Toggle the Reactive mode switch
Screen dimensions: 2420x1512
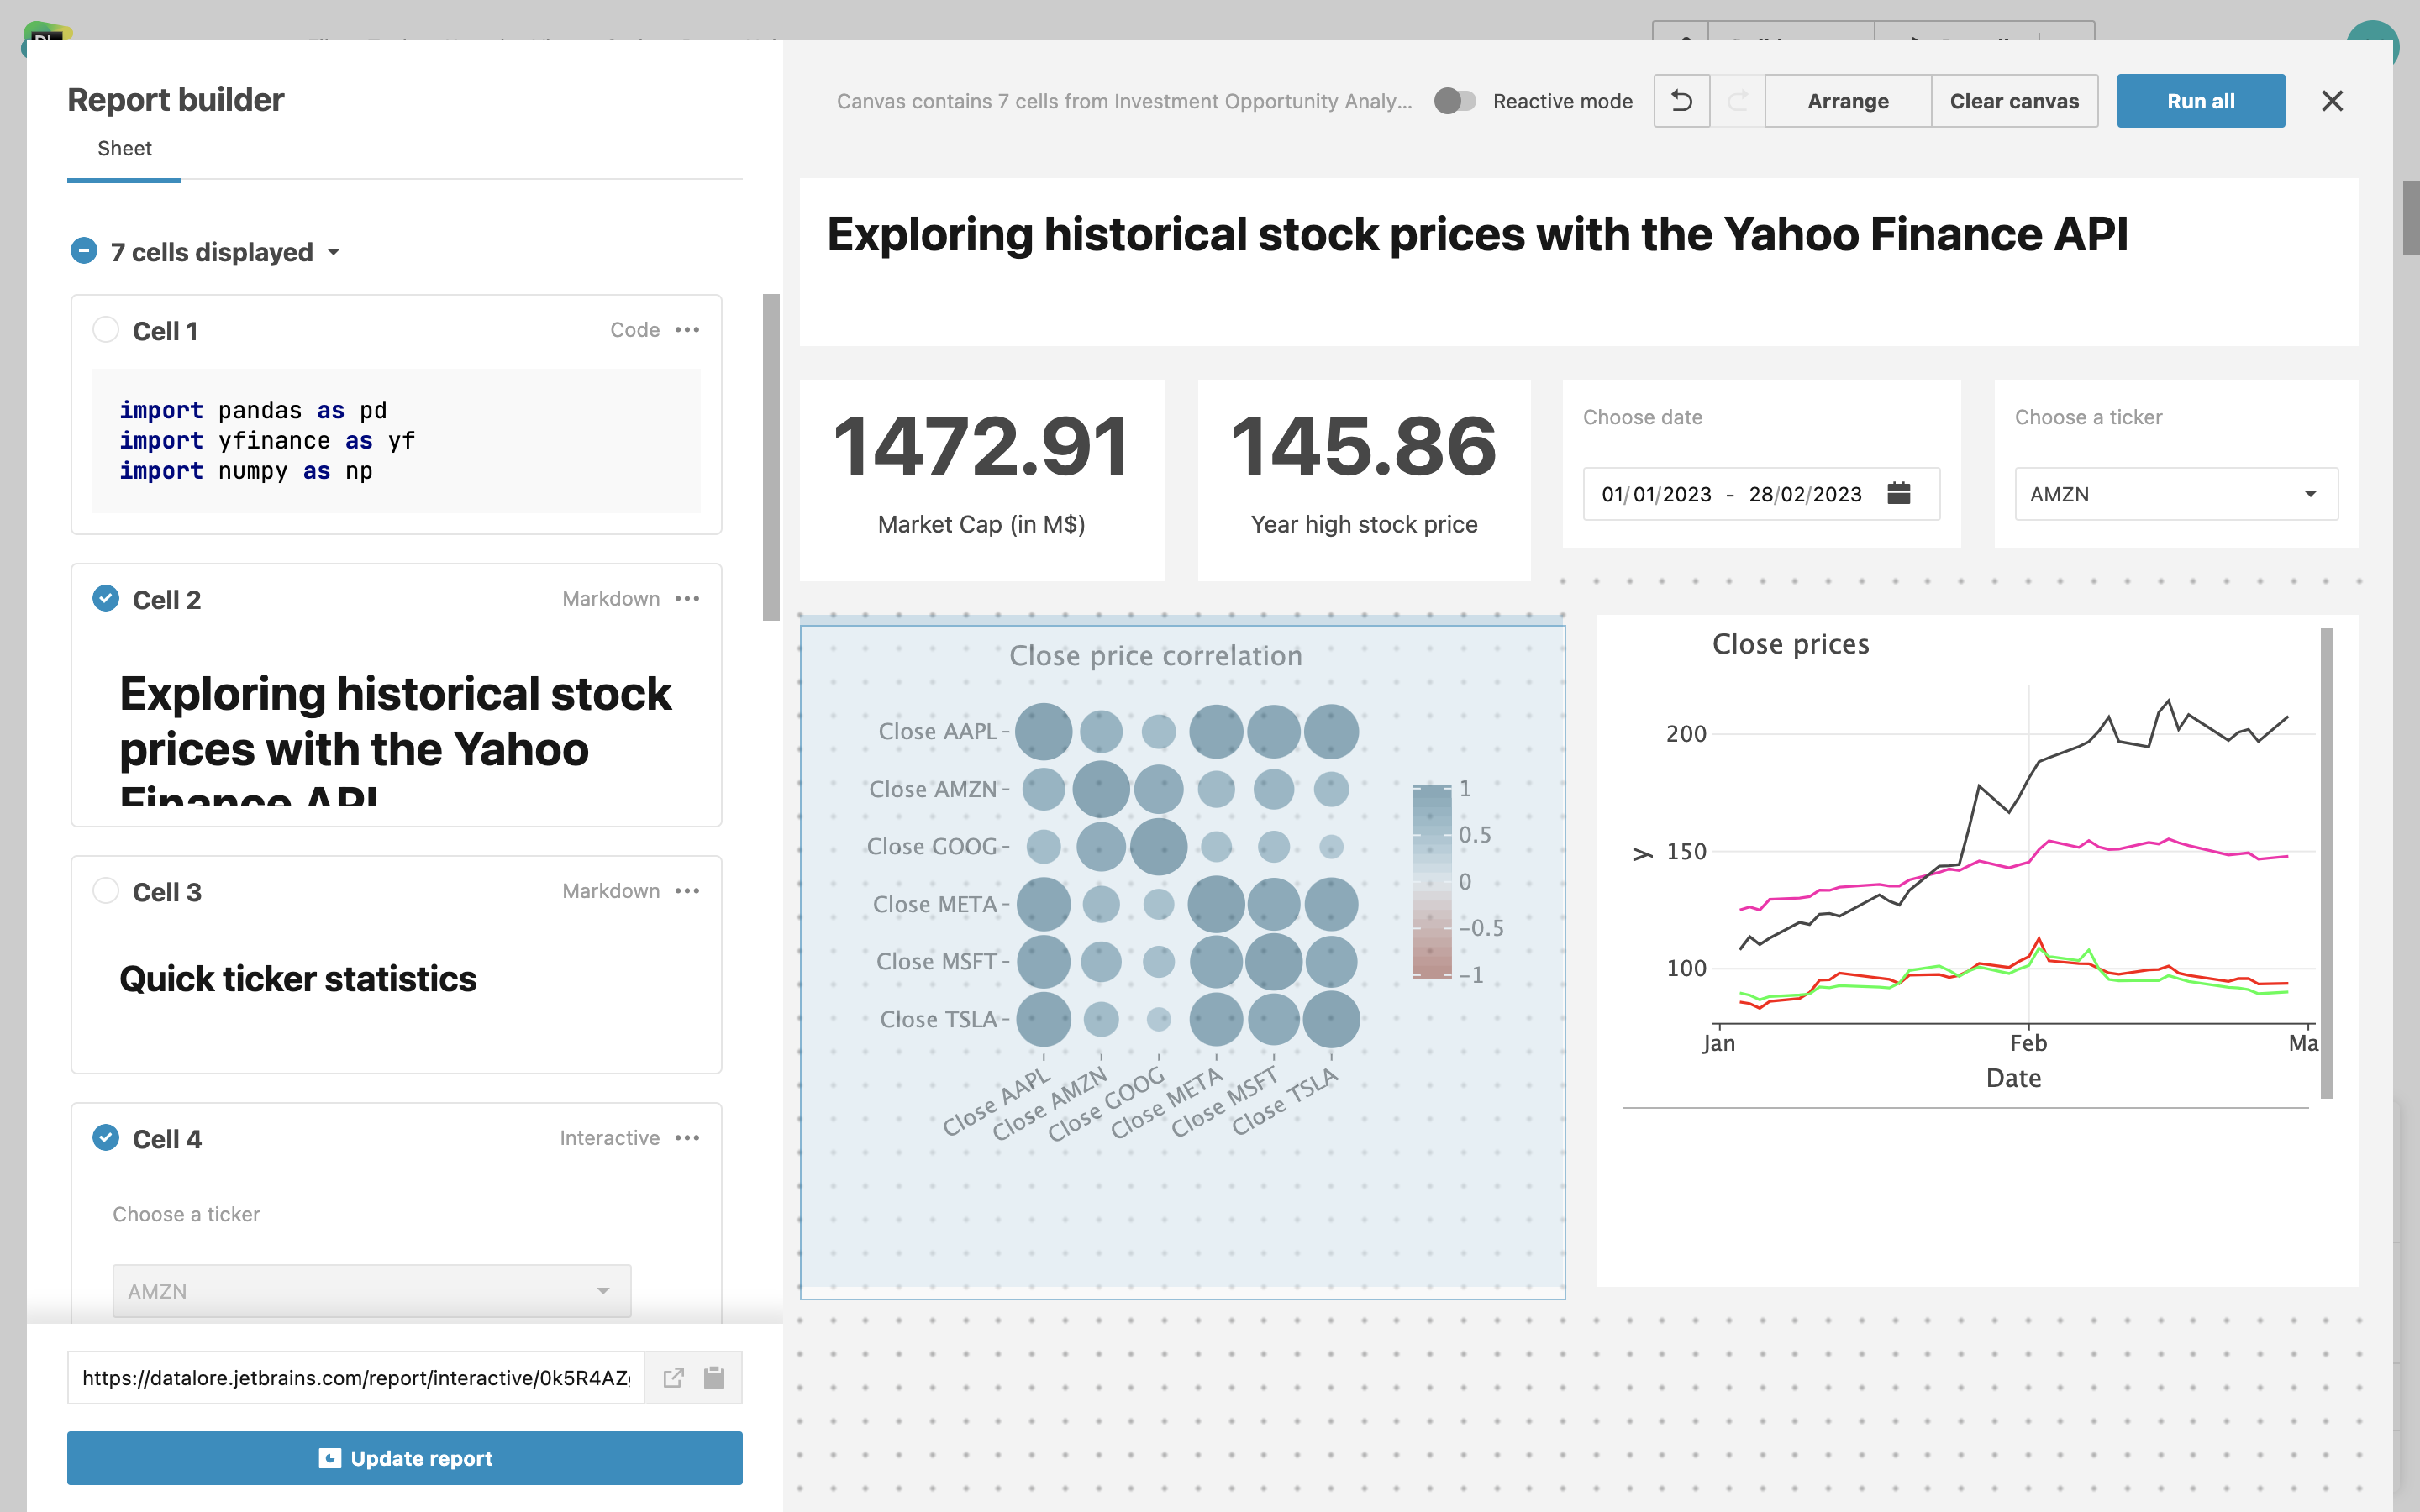click(x=1454, y=101)
